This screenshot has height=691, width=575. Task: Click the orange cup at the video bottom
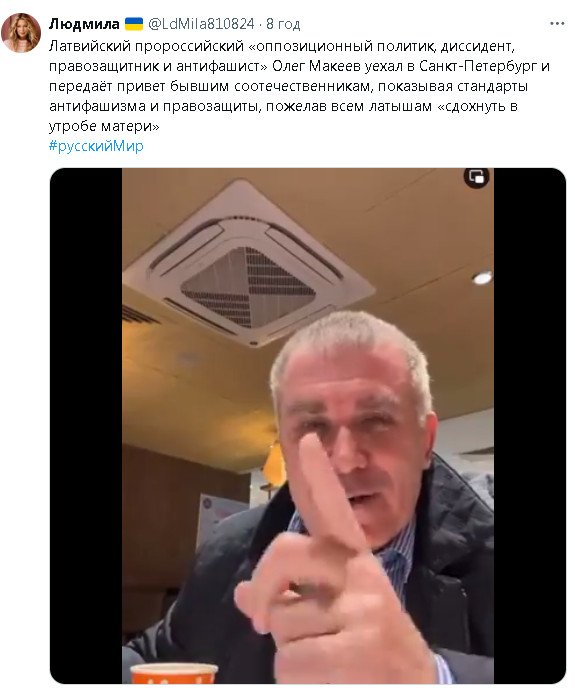174,674
